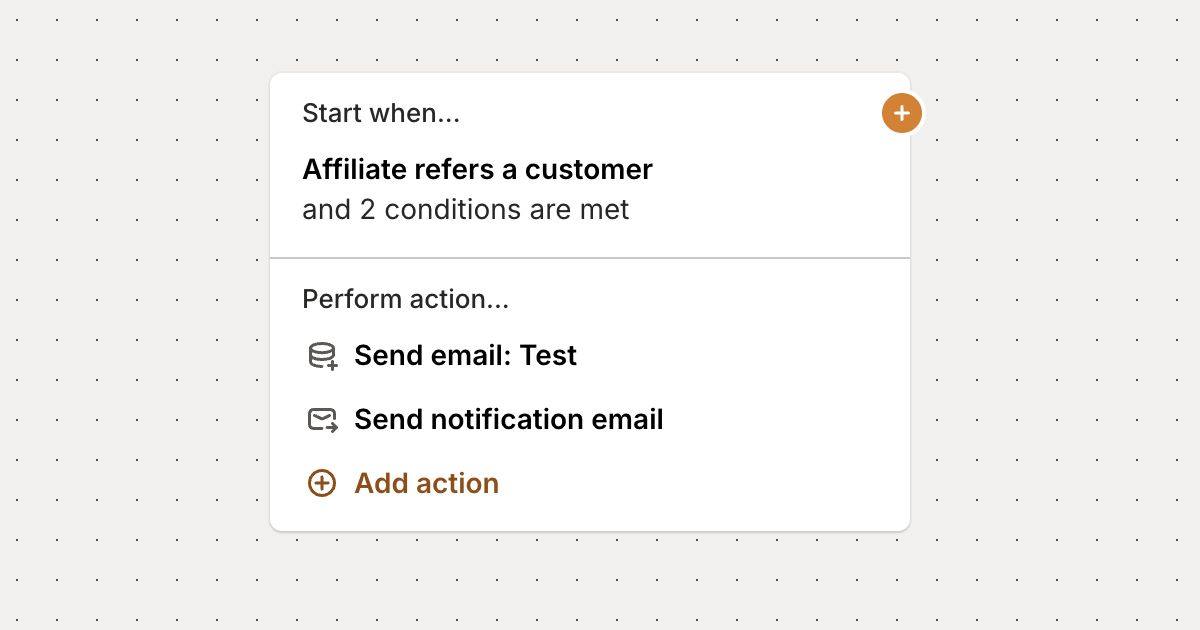Image resolution: width=1200 pixels, height=630 pixels.
Task: Click the forwarding arrow on the envelope icon
Action: pos(330,424)
